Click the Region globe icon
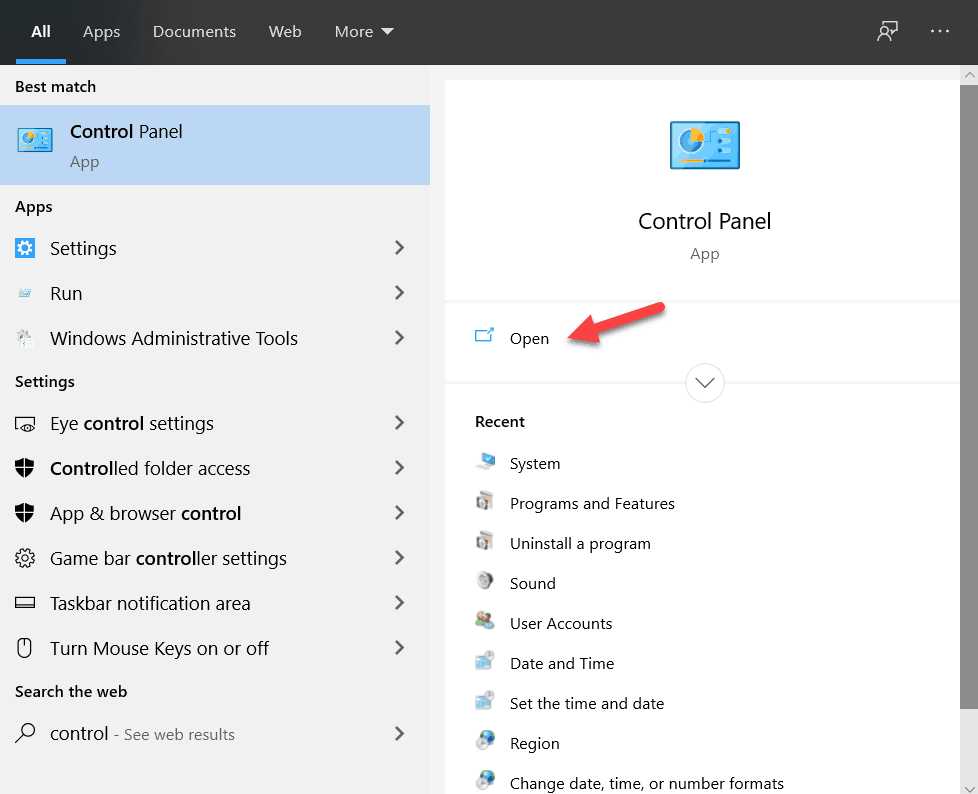978x794 pixels. 485,741
